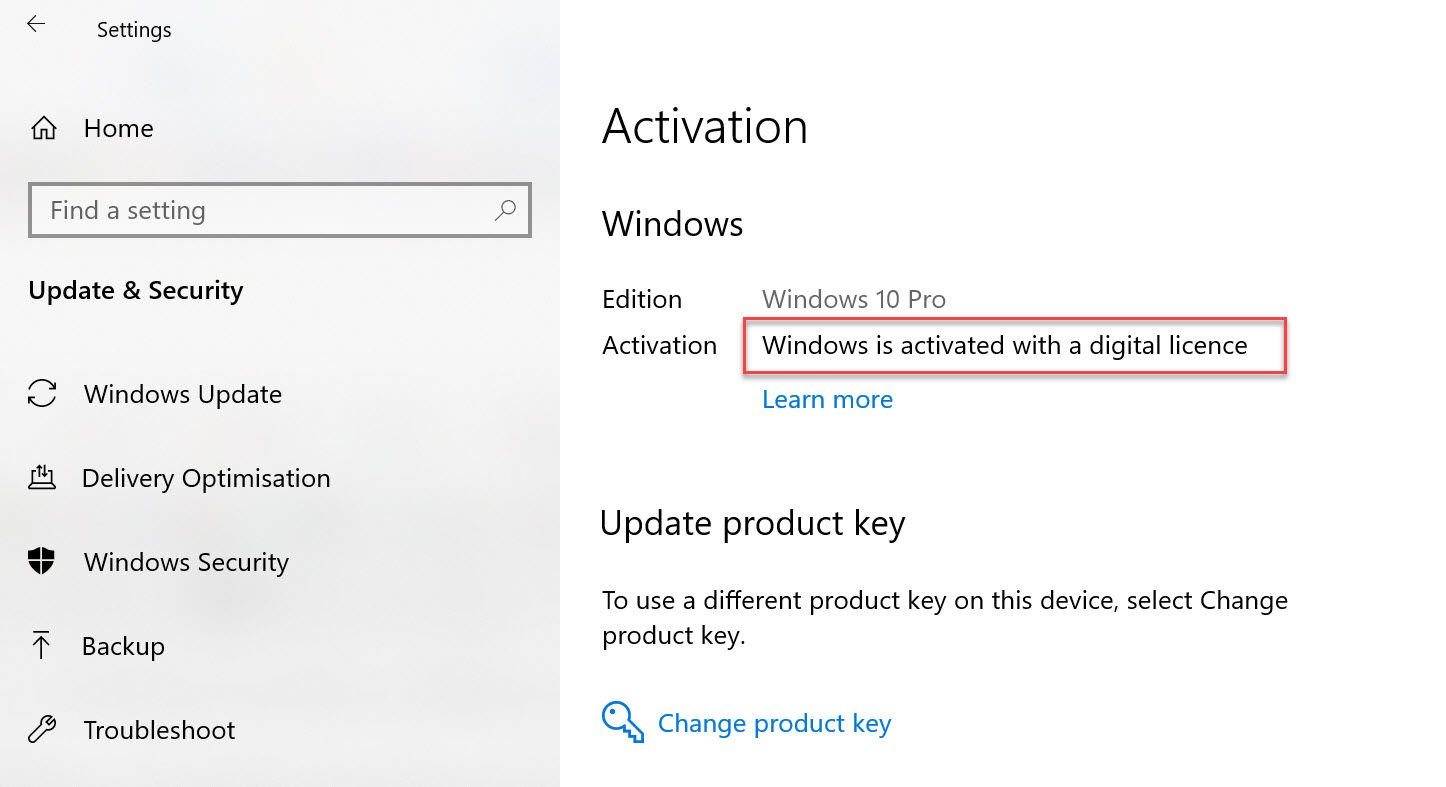Screen dimensions: 1446x787
Task: Select Delivery Optimisation in the sidebar
Action: (206, 477)
